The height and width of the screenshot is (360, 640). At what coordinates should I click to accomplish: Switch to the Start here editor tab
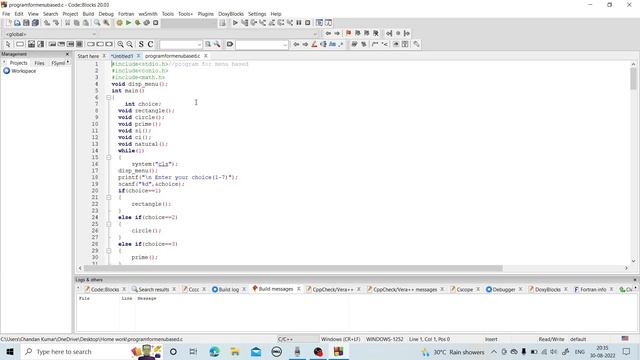(88, 56)
